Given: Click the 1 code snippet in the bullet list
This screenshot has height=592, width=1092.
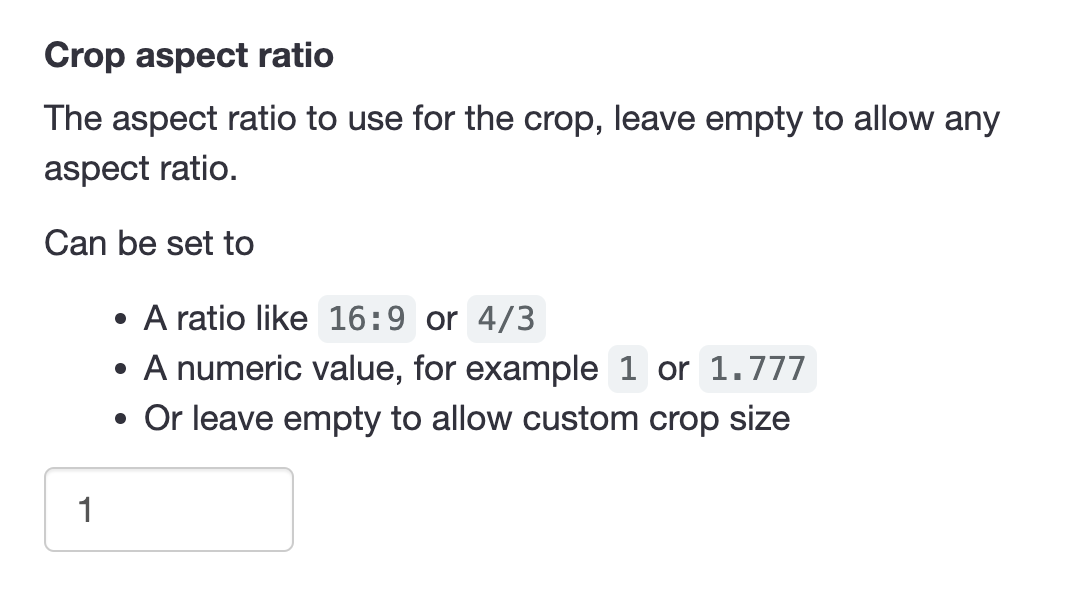Looking at the screenshot, I should click(628, 368).
